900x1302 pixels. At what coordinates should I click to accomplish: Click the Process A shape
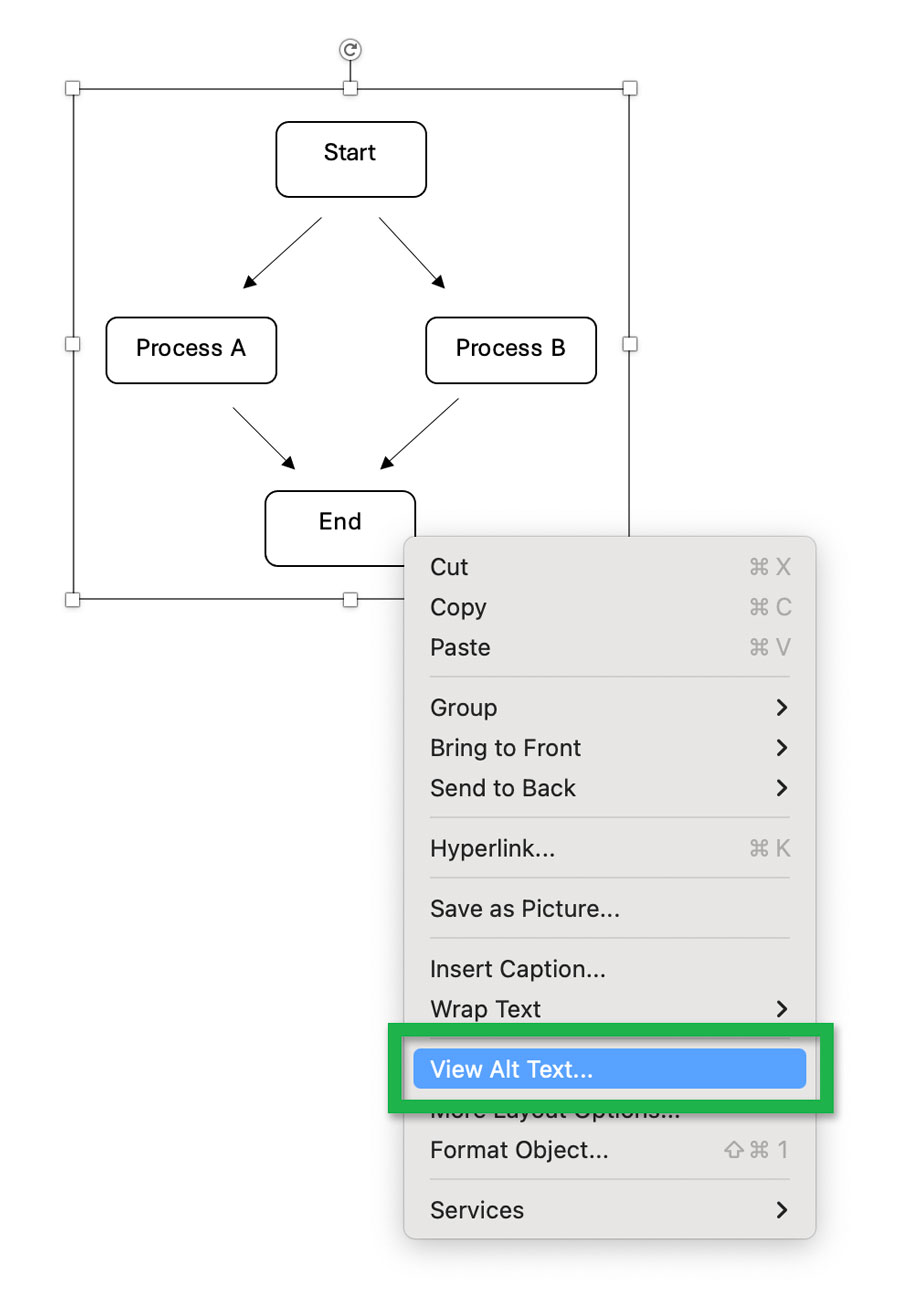click(x=191, y=350)
